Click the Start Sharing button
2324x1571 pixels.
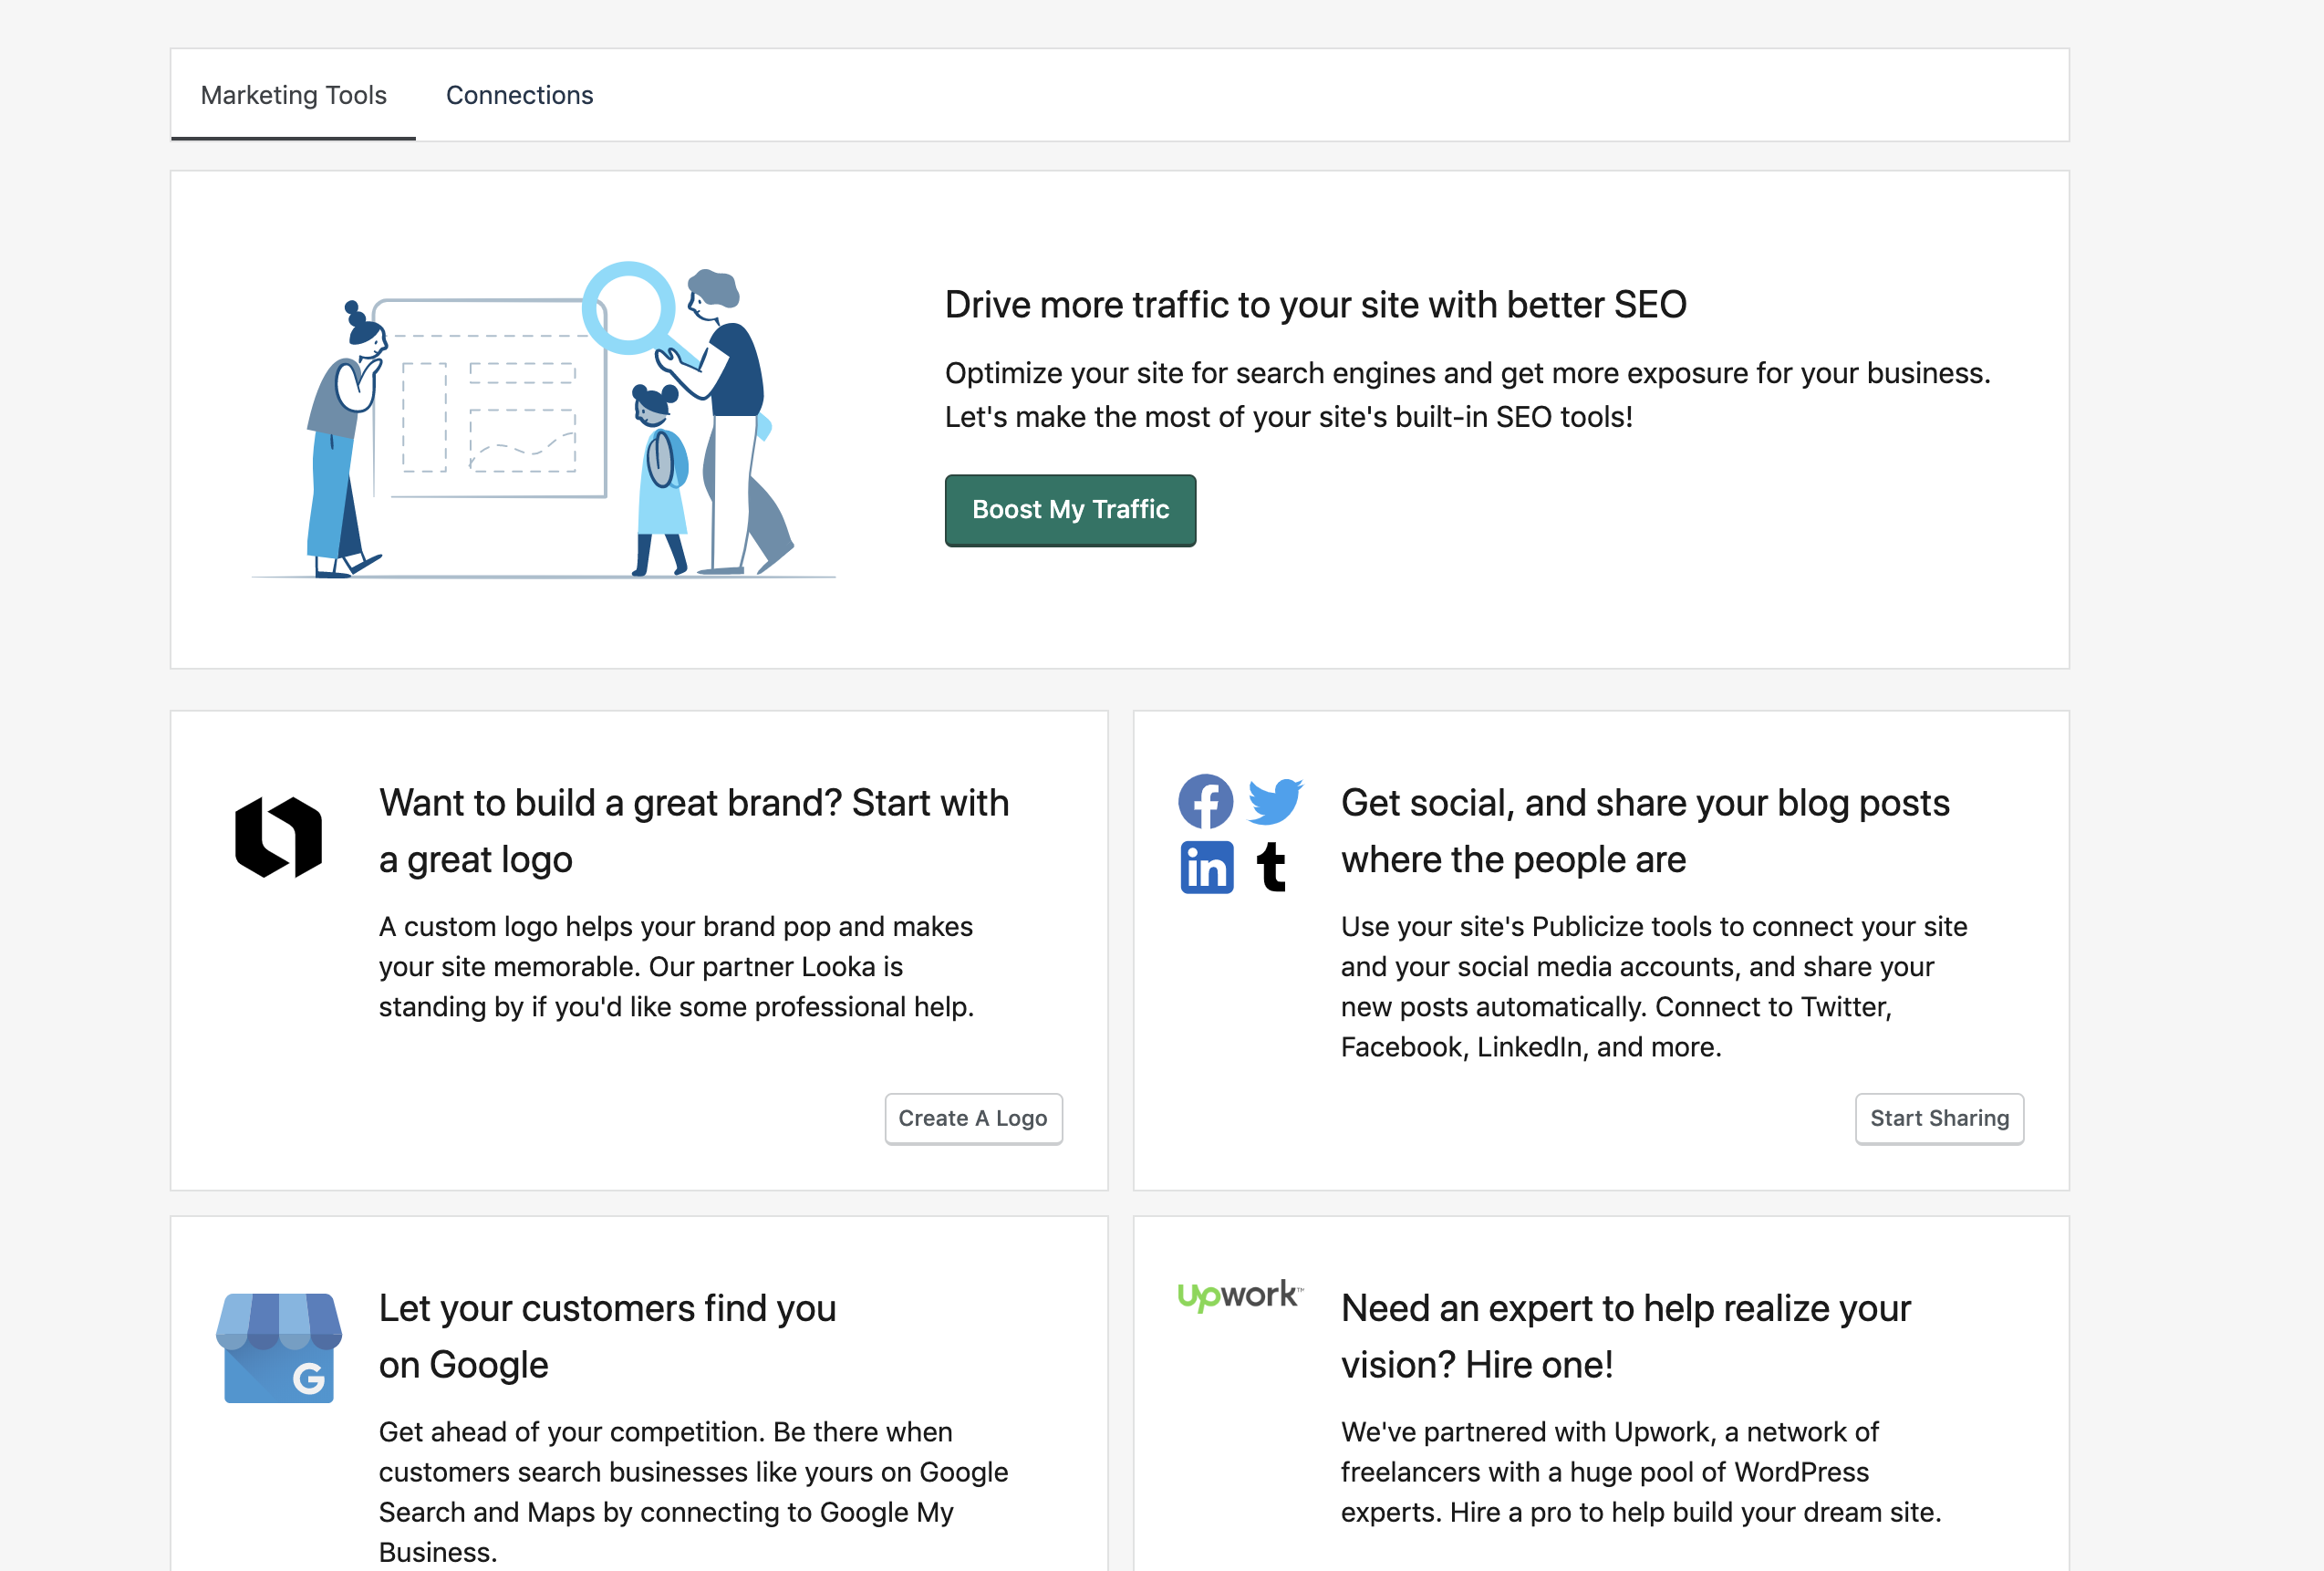click(x=1938, y=1118)
